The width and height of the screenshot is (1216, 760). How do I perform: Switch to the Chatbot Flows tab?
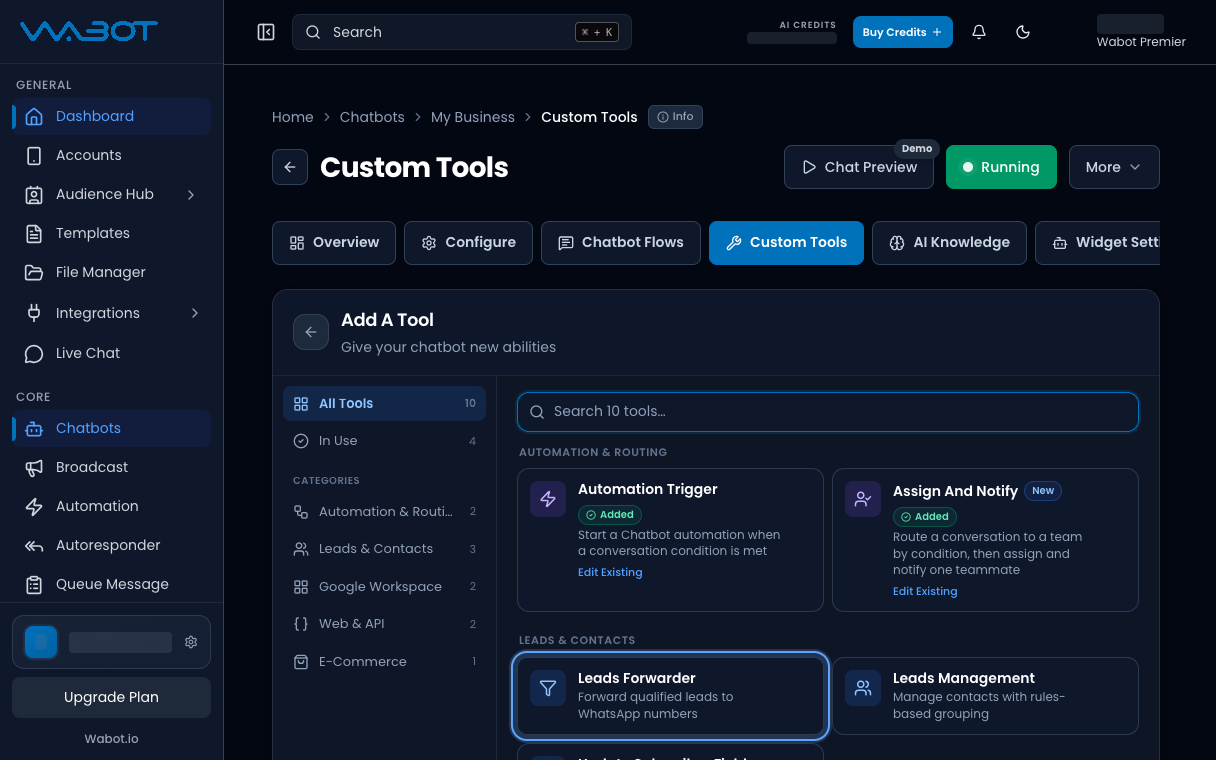[621, 243]
